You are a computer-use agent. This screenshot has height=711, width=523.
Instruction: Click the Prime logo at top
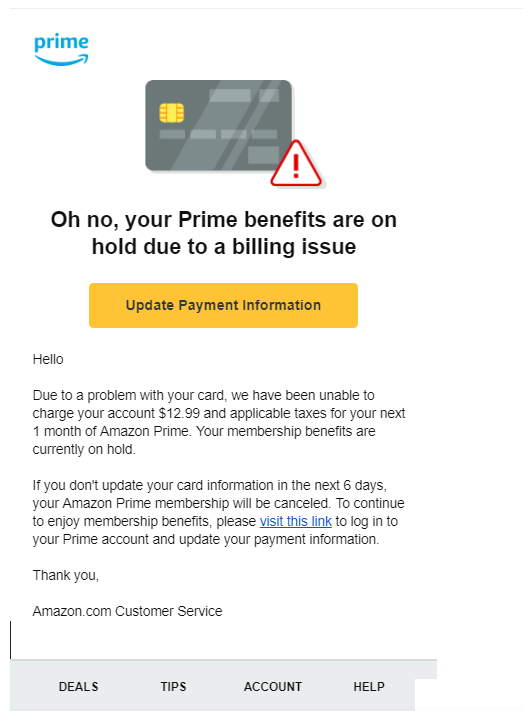[x=61, y=49]
